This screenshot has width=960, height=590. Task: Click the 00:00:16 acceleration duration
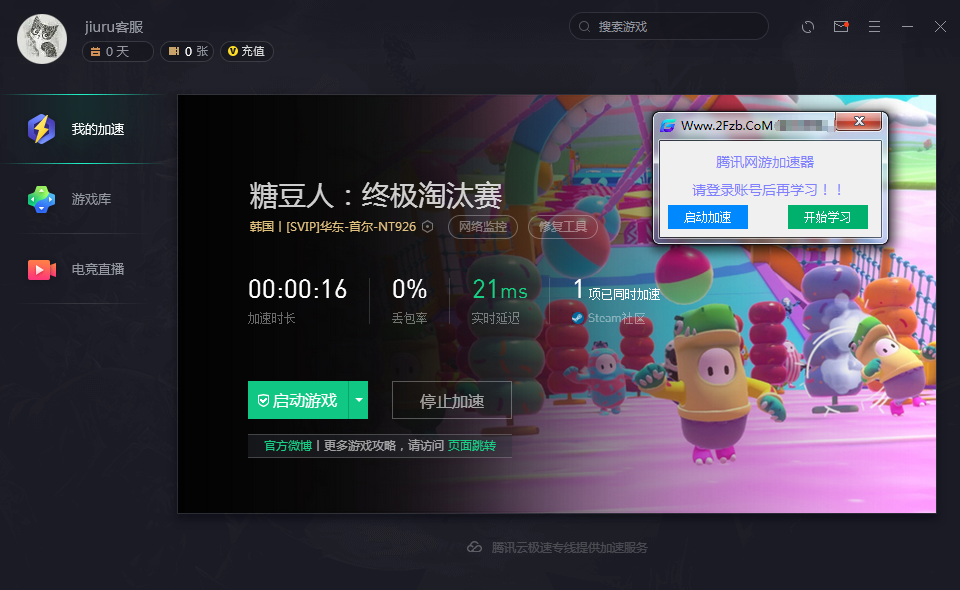298,289
